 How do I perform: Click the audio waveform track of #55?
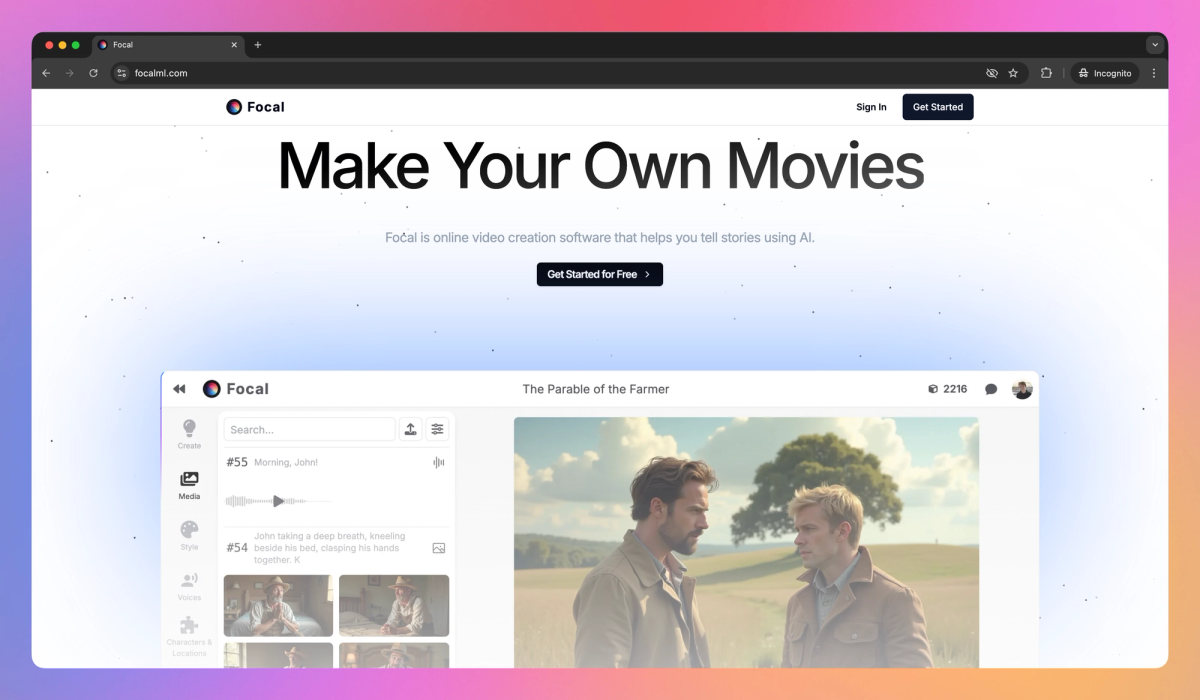(279, 501)
